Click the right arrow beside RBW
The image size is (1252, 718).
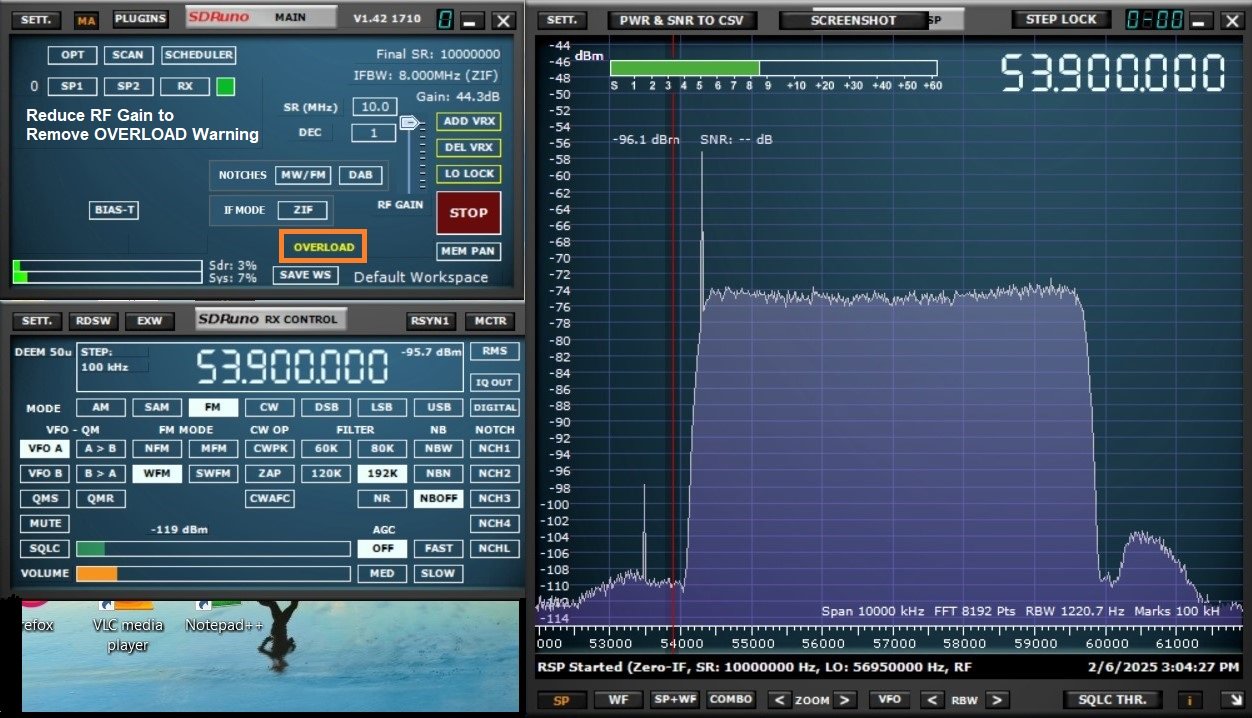(x=996, y=700)
